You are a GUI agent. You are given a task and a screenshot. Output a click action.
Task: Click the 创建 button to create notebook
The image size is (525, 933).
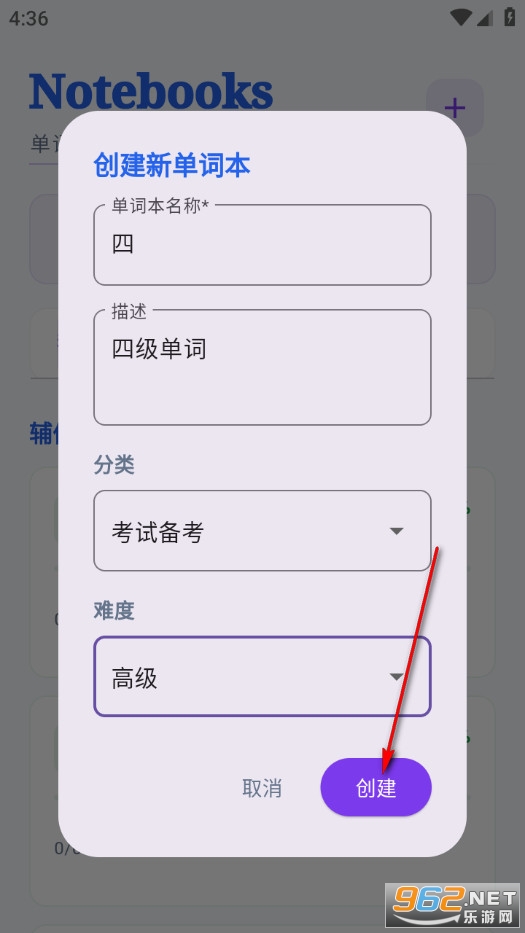point(376,787)
